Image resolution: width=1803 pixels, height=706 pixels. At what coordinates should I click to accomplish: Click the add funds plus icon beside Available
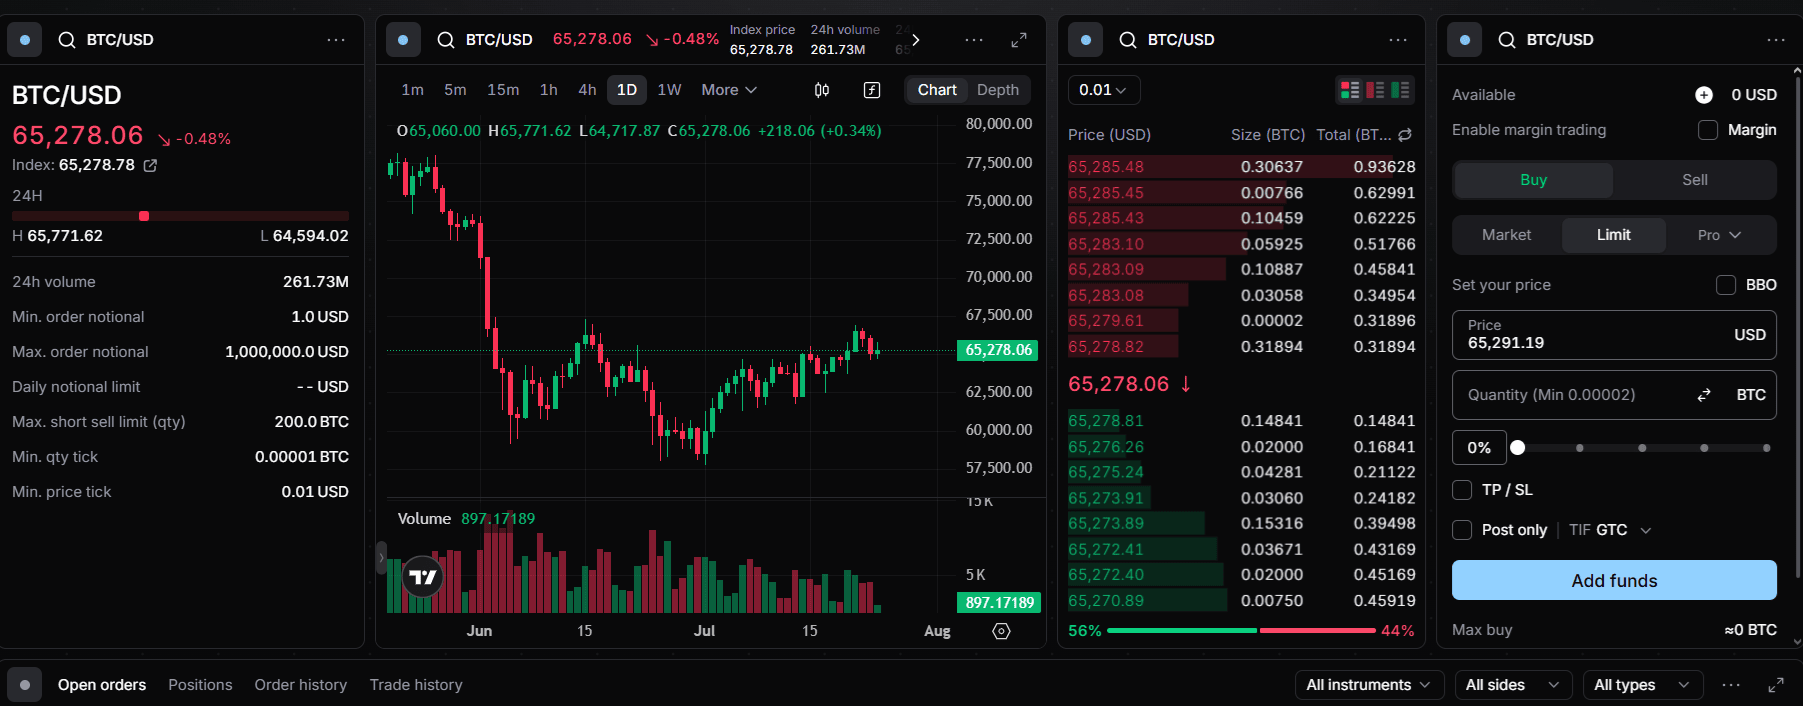1704,95
